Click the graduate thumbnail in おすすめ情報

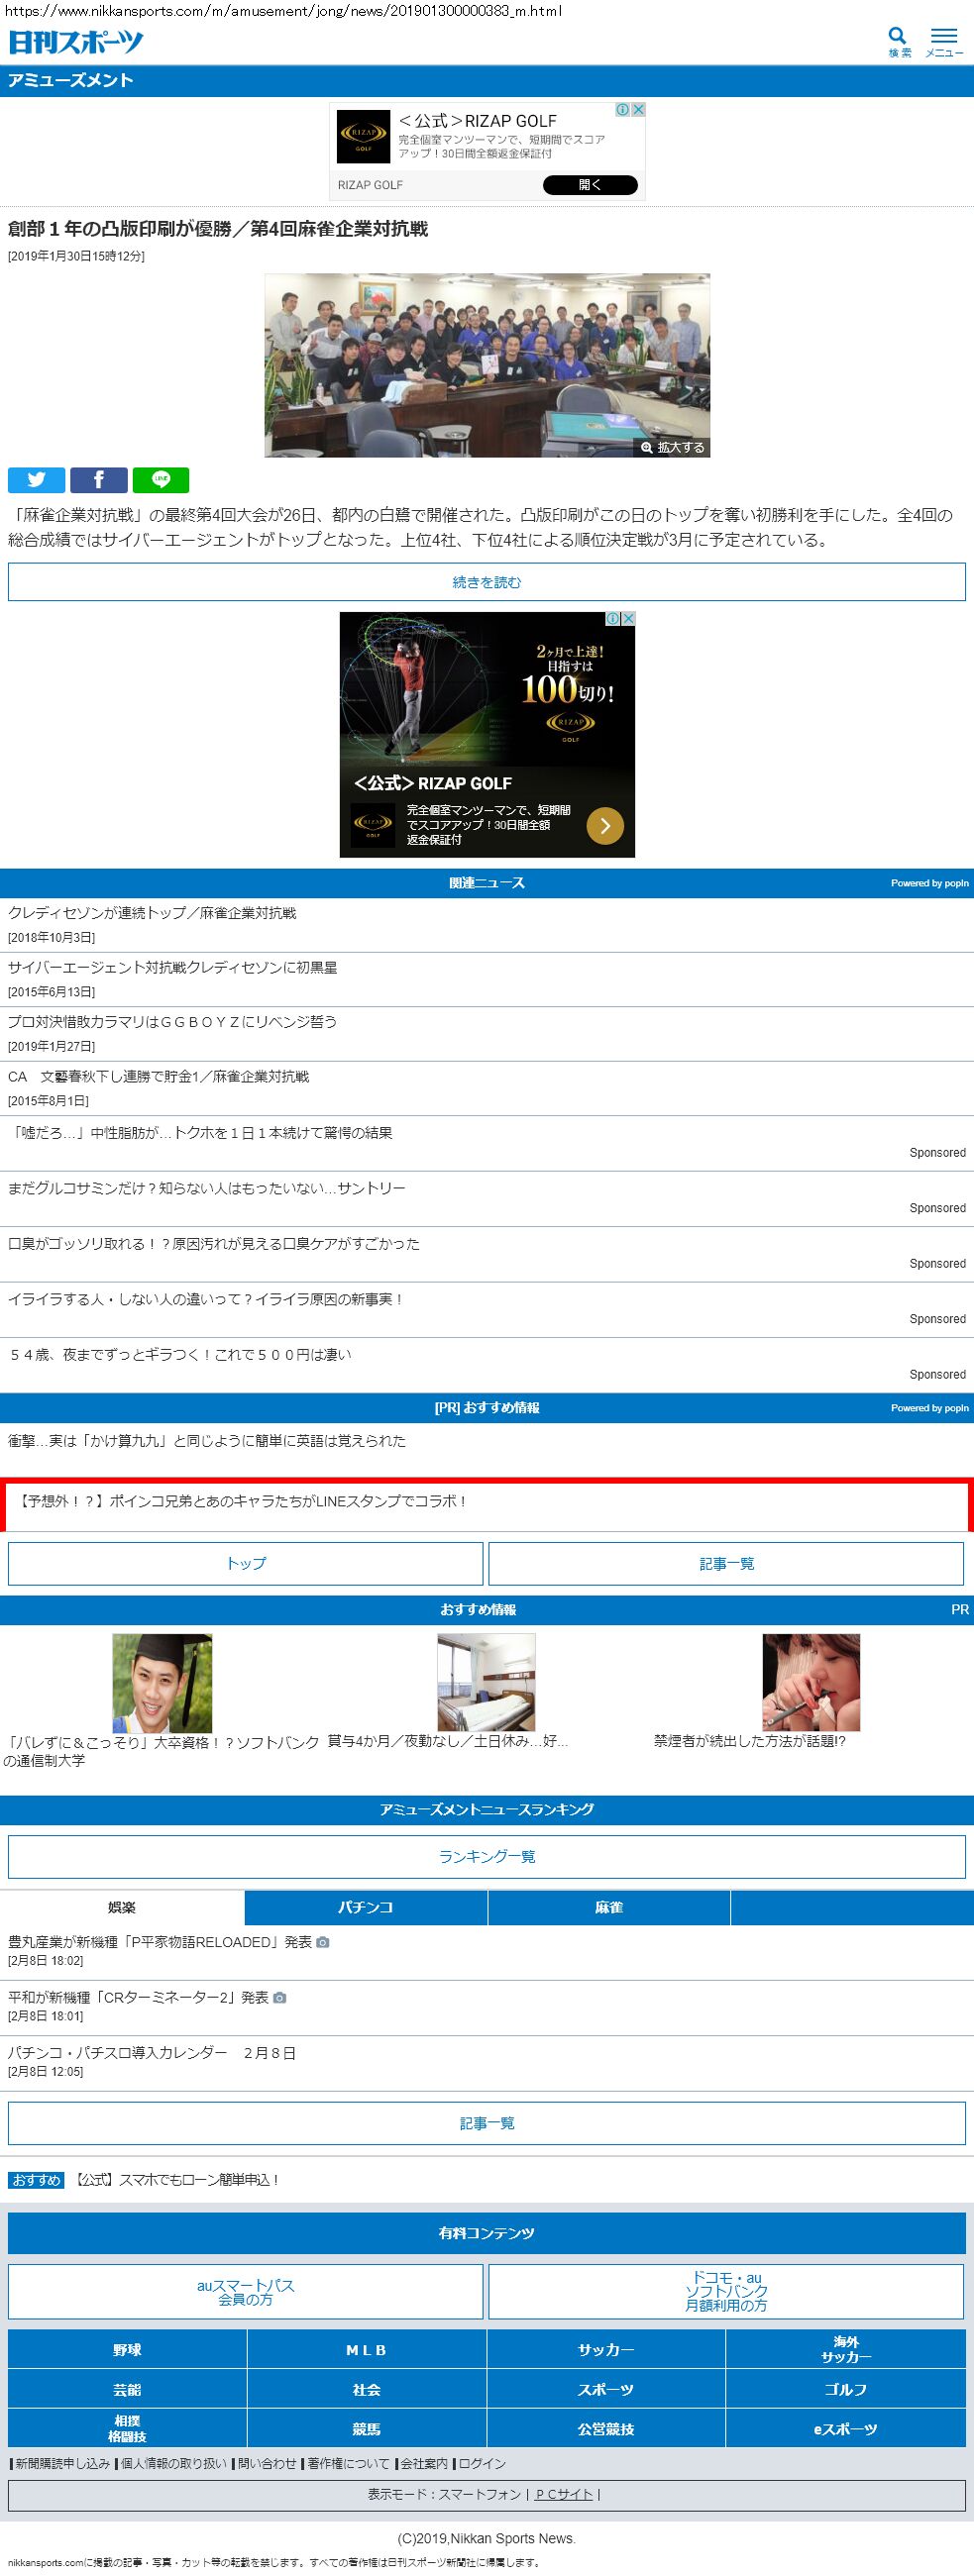coord(162,1682)
